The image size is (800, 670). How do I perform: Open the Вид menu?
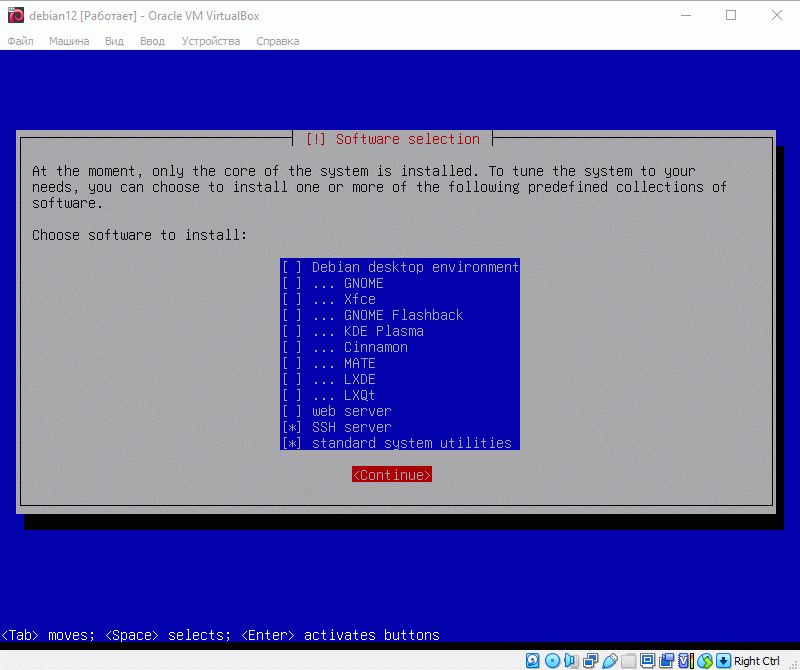pos(114,41)
